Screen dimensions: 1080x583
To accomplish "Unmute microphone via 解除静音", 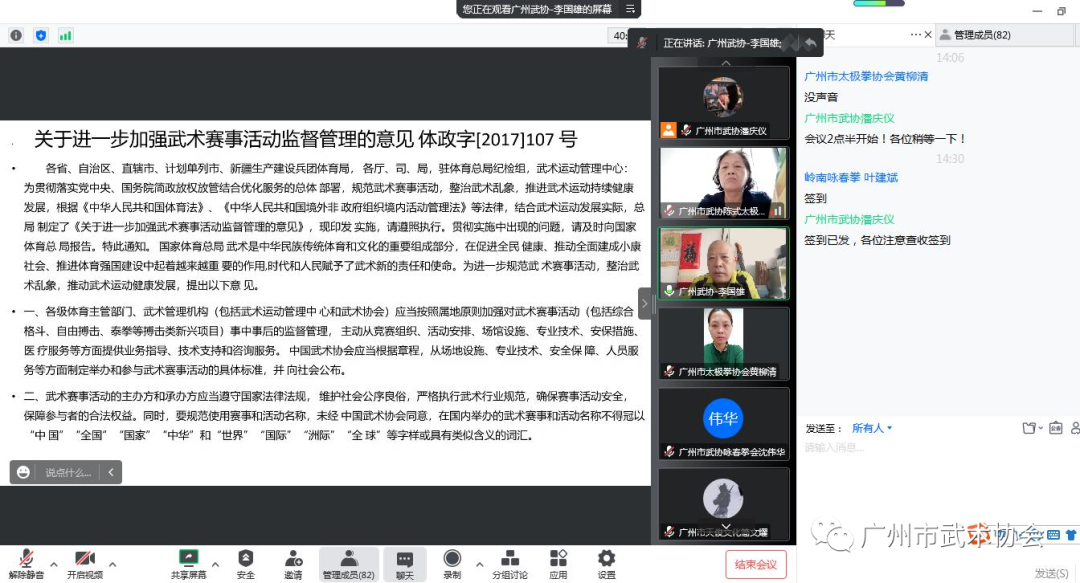I will 26,564.
